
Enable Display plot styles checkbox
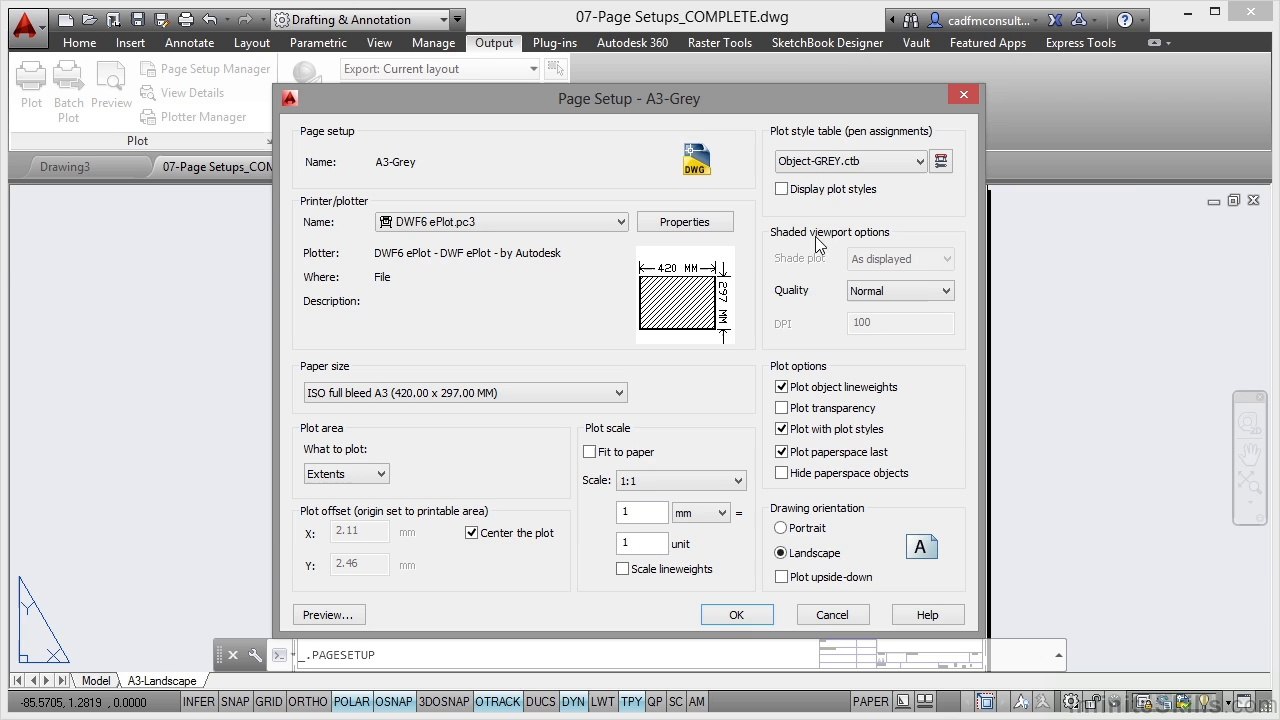point(782,189)
